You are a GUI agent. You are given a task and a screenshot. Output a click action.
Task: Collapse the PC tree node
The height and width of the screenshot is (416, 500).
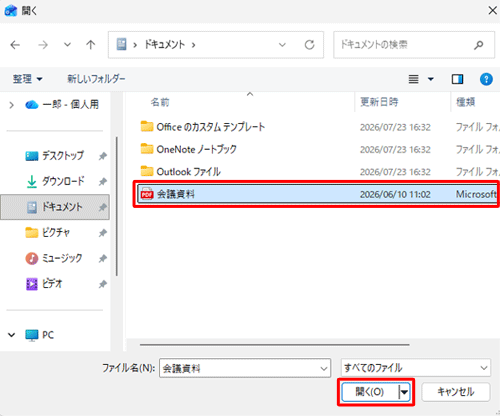(x=12, y=335)
